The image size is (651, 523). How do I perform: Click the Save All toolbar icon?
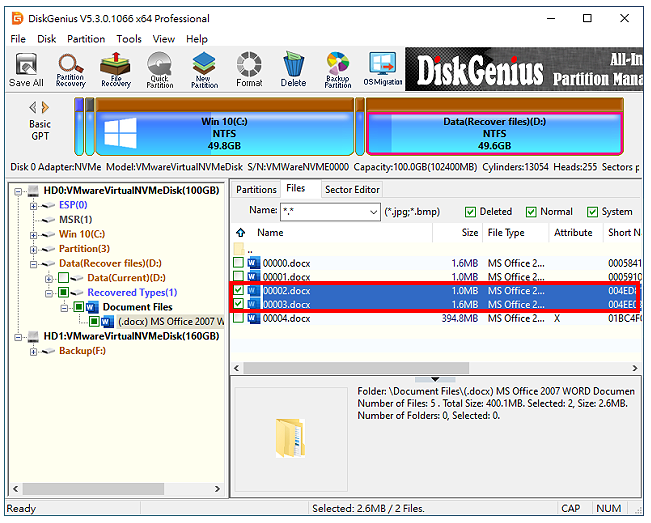(x=27, y=70)
